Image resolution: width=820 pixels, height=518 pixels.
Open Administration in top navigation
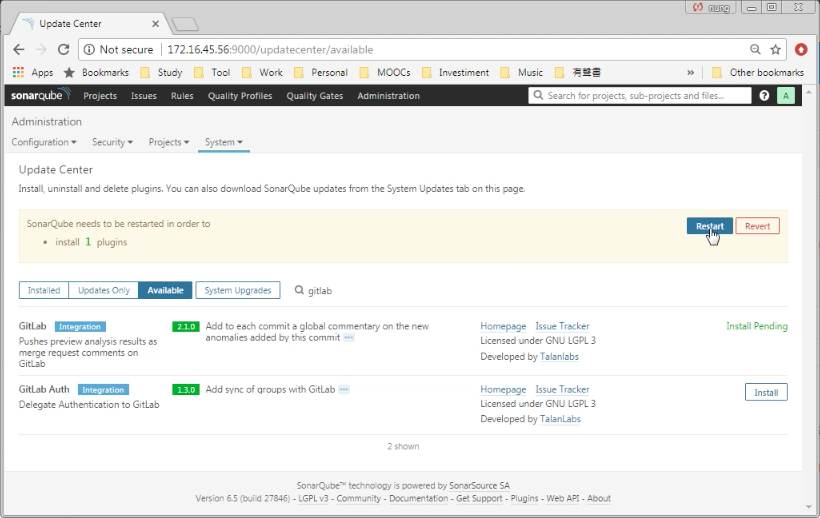389,96
